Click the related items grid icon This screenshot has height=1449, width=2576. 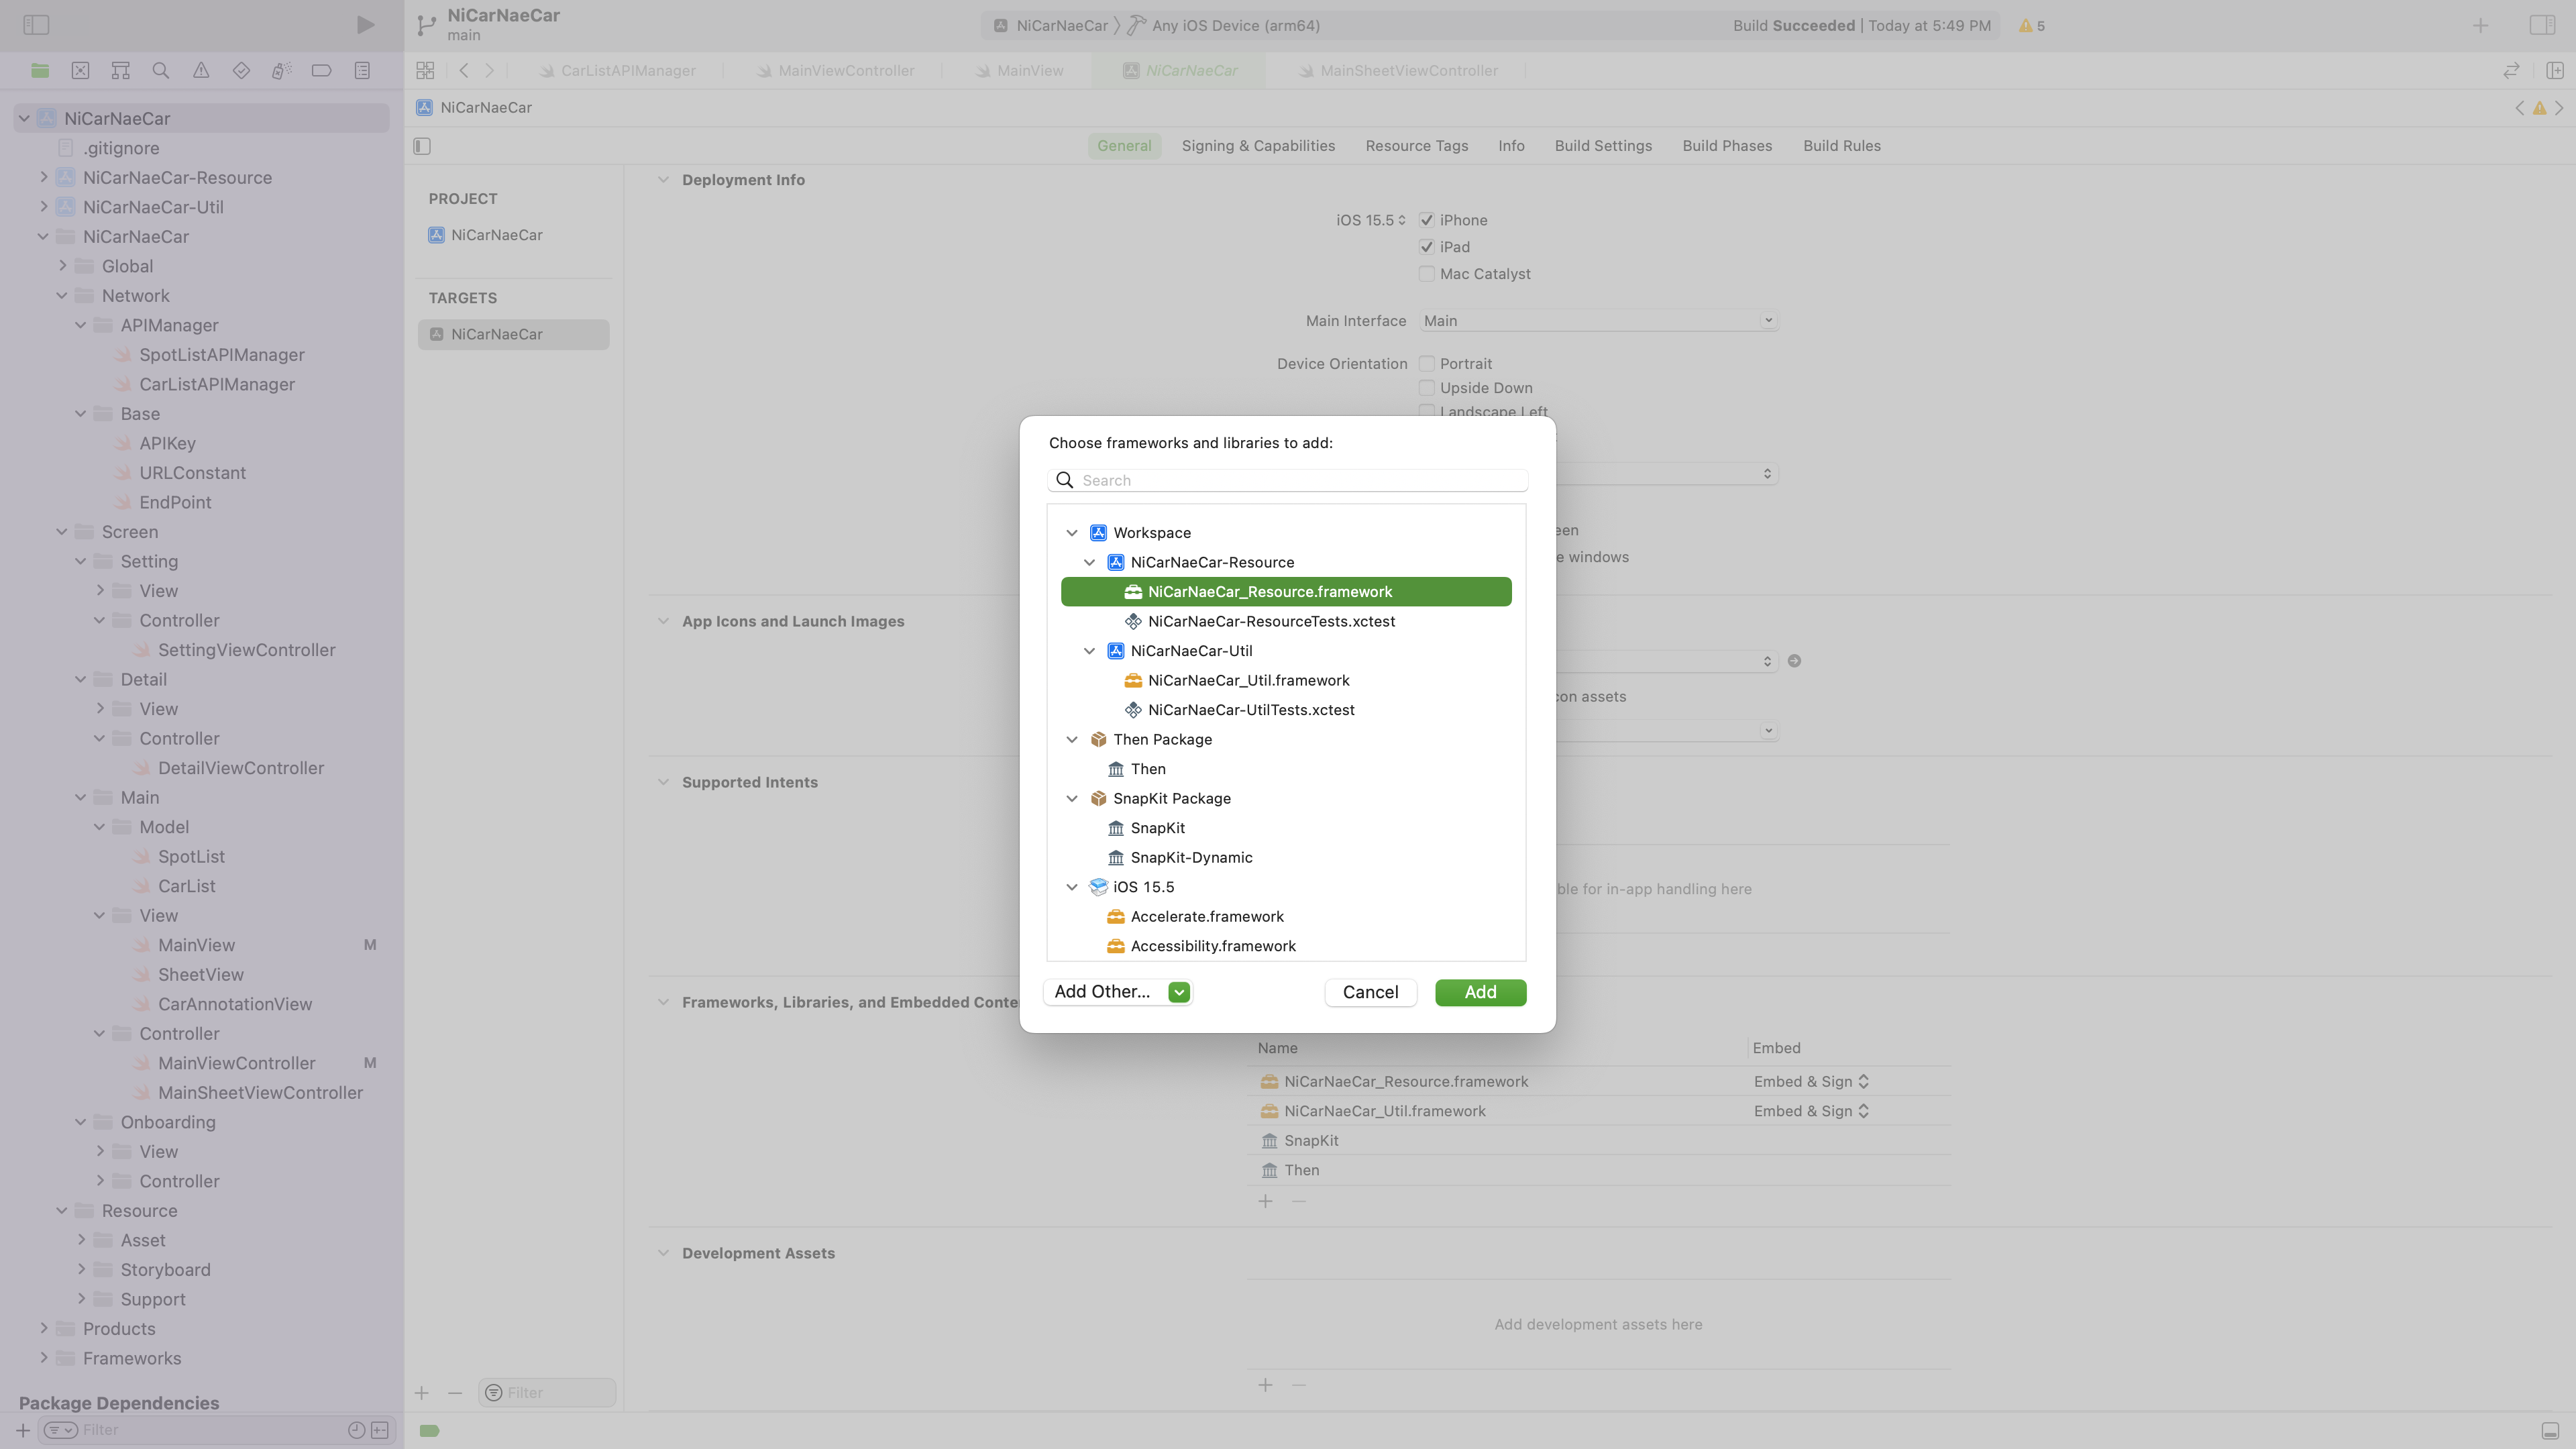[x=425, y=70]
